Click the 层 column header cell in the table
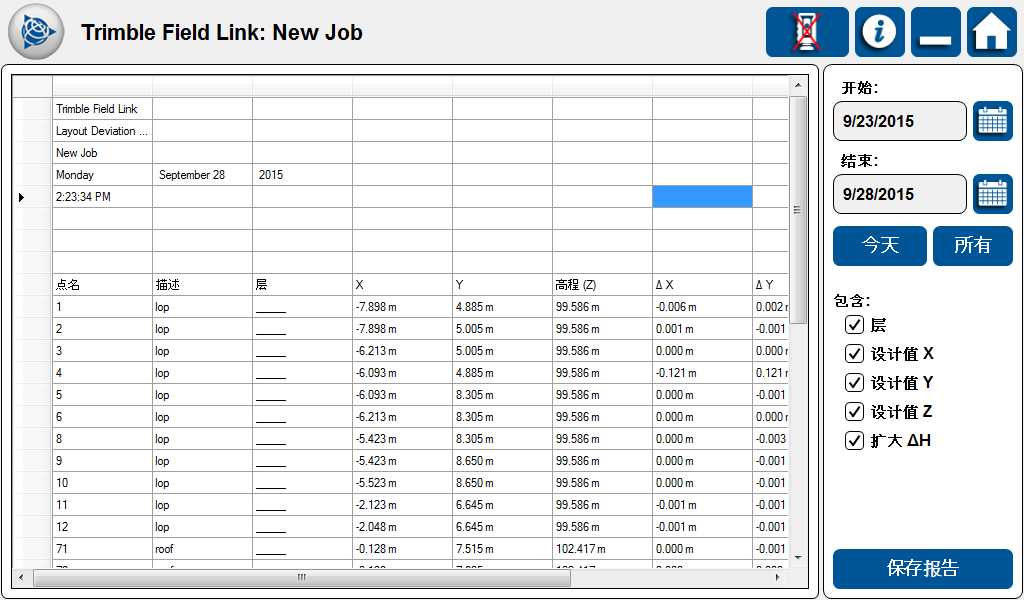Image resolution: width=1024 pixels, height=600 pixels. click(302, 285)
